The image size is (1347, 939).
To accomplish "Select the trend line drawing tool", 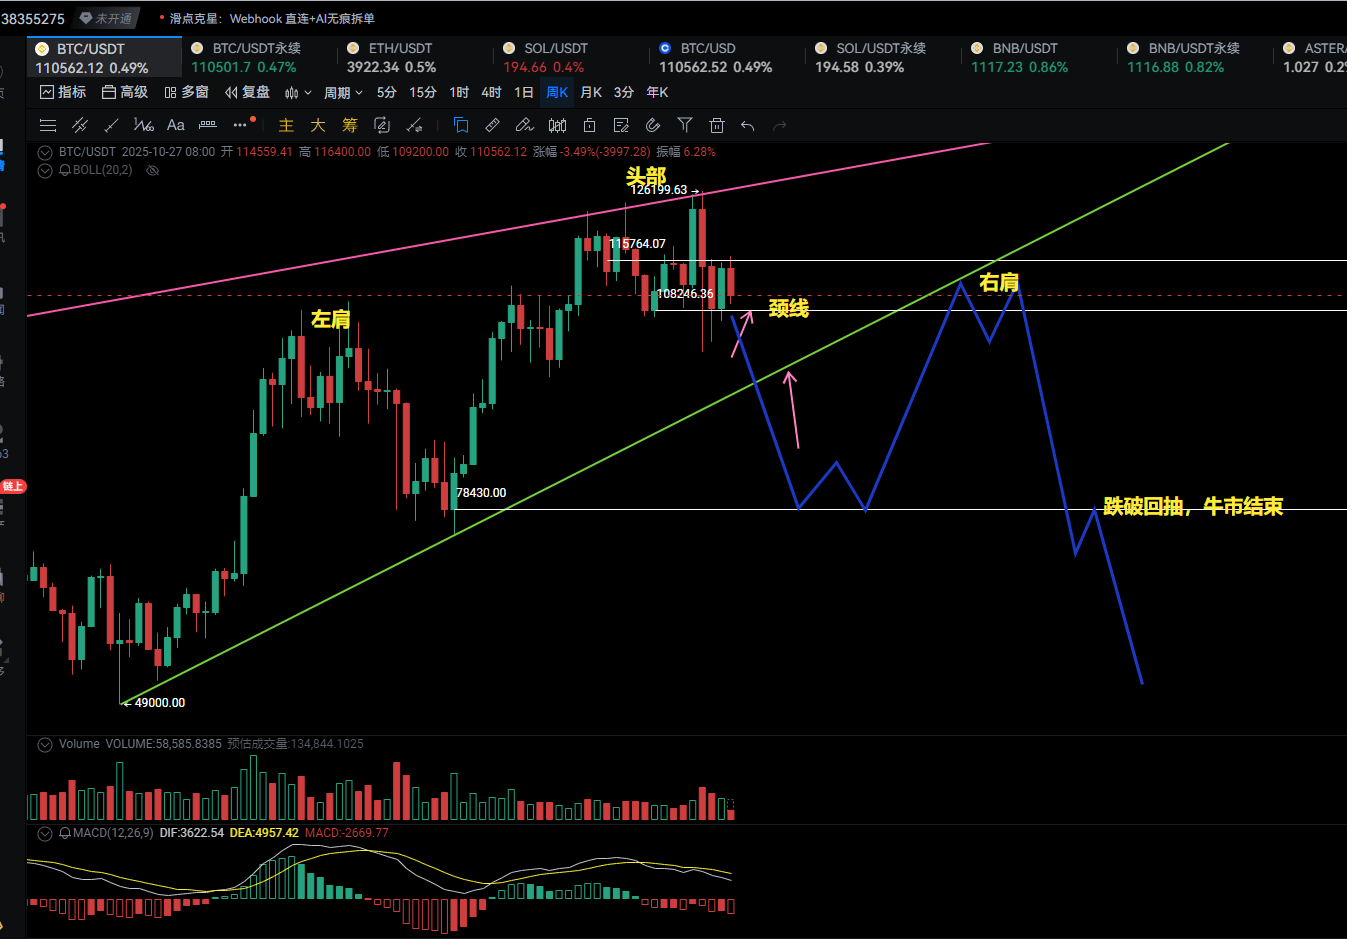I will coord(111,125).
